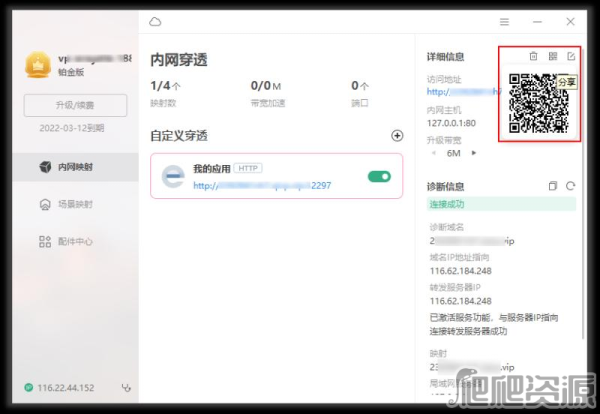Image resolution: width=600 pixels, height=414 pixels.
Task: Click IP address 116.22.44.152
Action: pos(66,388)
